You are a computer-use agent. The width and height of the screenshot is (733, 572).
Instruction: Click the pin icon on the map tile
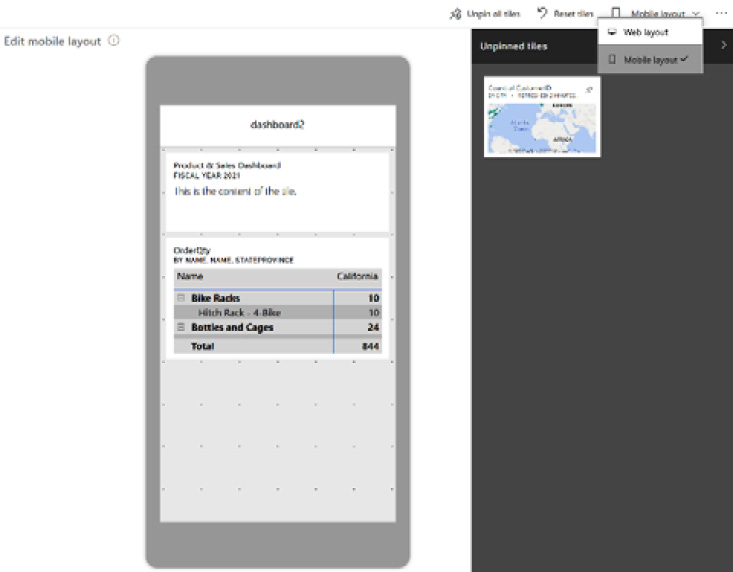(589, 89)
